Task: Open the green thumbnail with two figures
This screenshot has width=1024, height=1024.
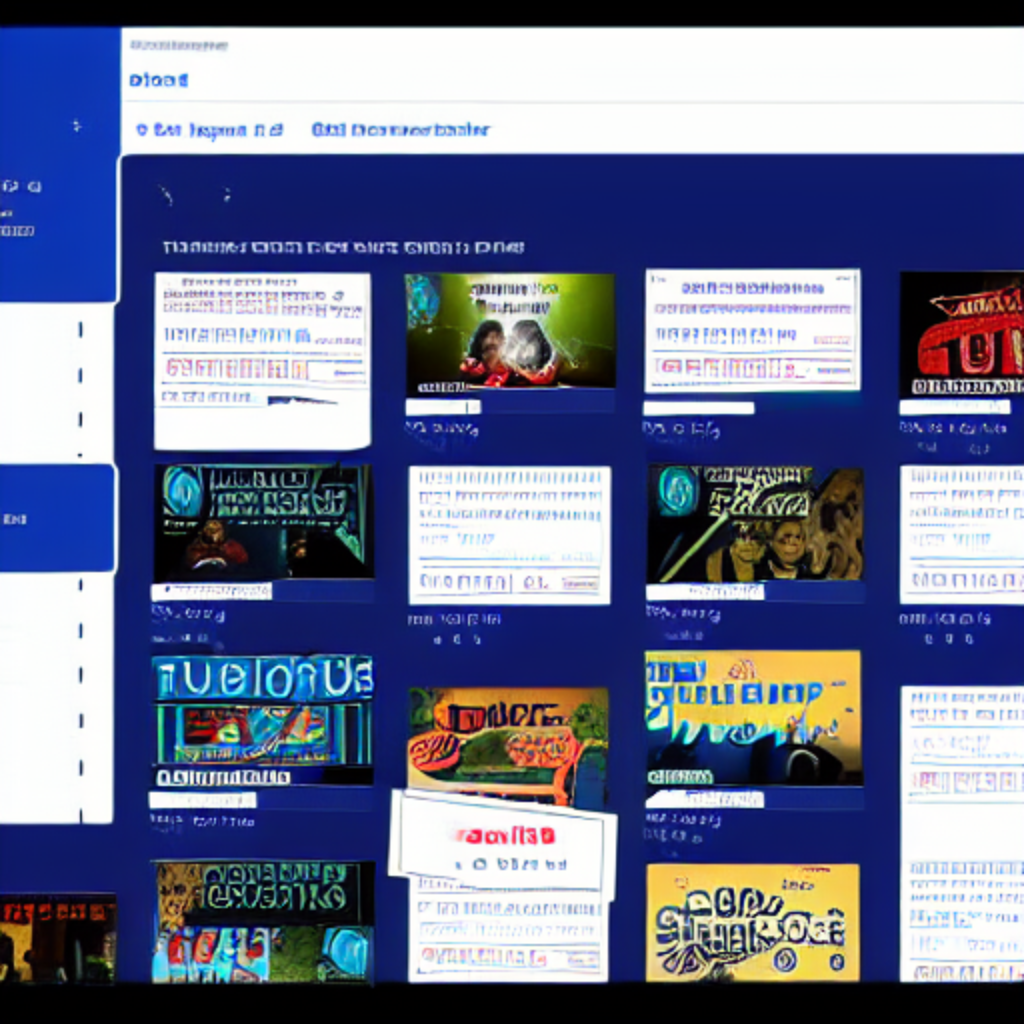Action: click(510, 332)
